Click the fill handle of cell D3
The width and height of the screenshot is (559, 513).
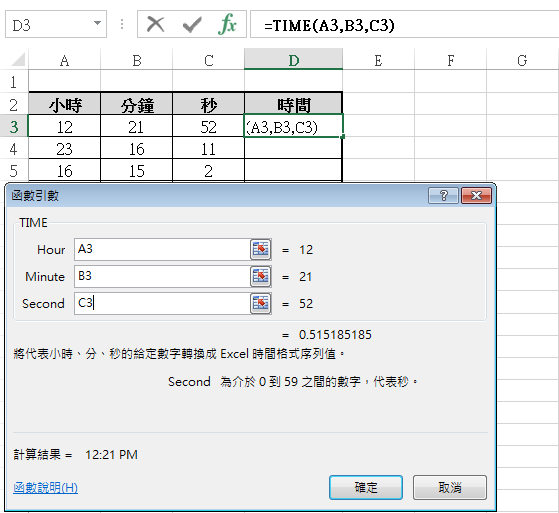point(343,137)
